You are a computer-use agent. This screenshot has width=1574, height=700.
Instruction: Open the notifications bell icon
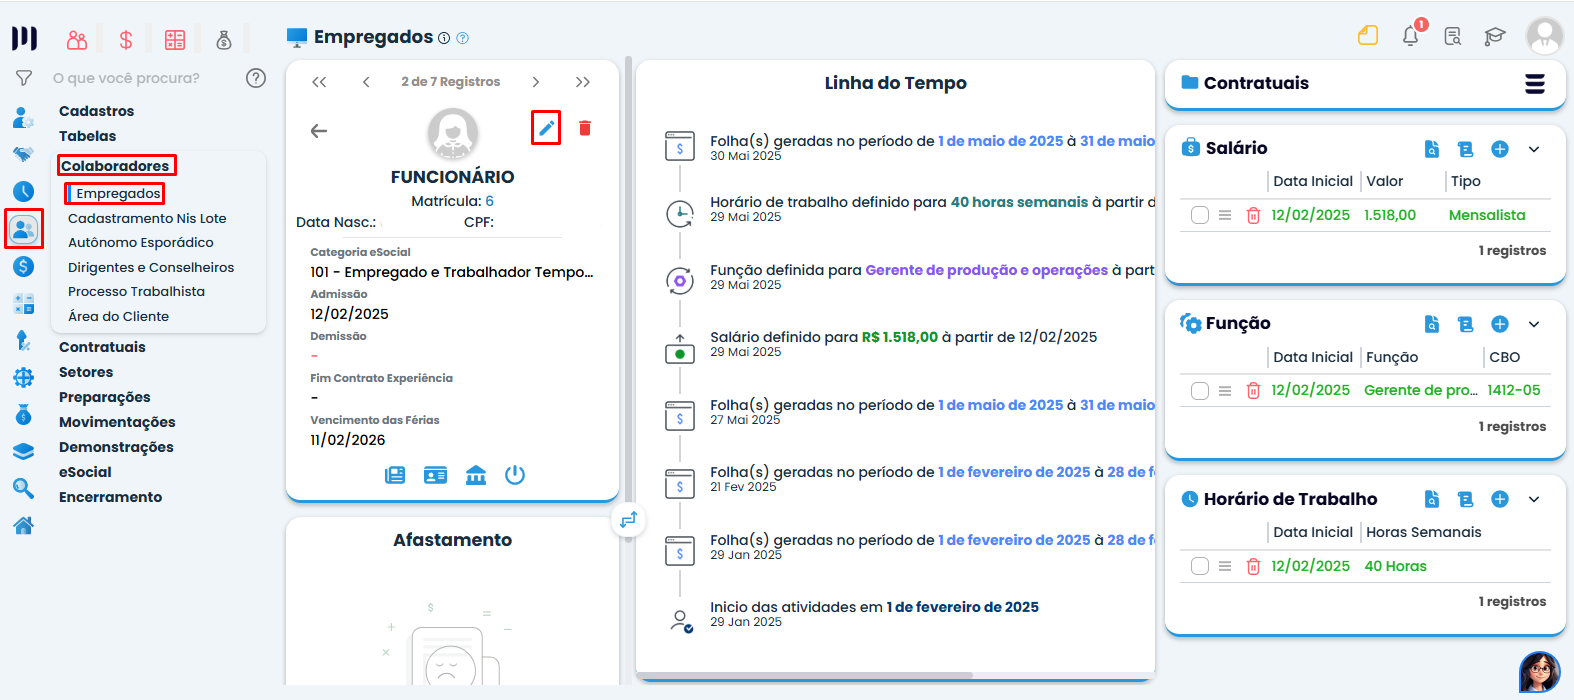tap(1410, 37)
